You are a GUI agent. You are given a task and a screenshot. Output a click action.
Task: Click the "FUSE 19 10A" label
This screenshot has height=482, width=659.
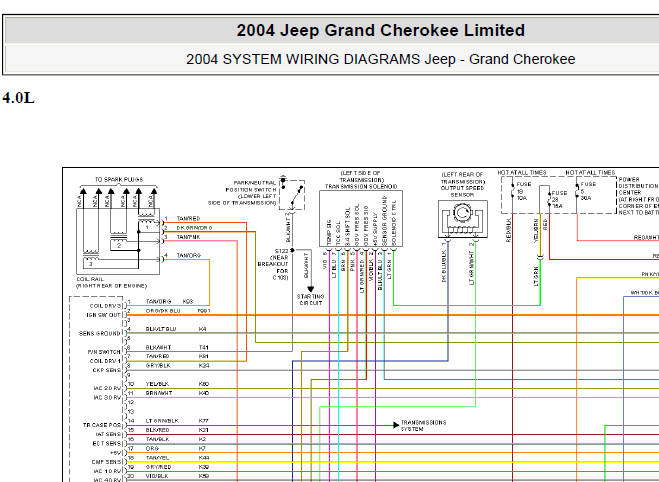[x=523, y=191]
